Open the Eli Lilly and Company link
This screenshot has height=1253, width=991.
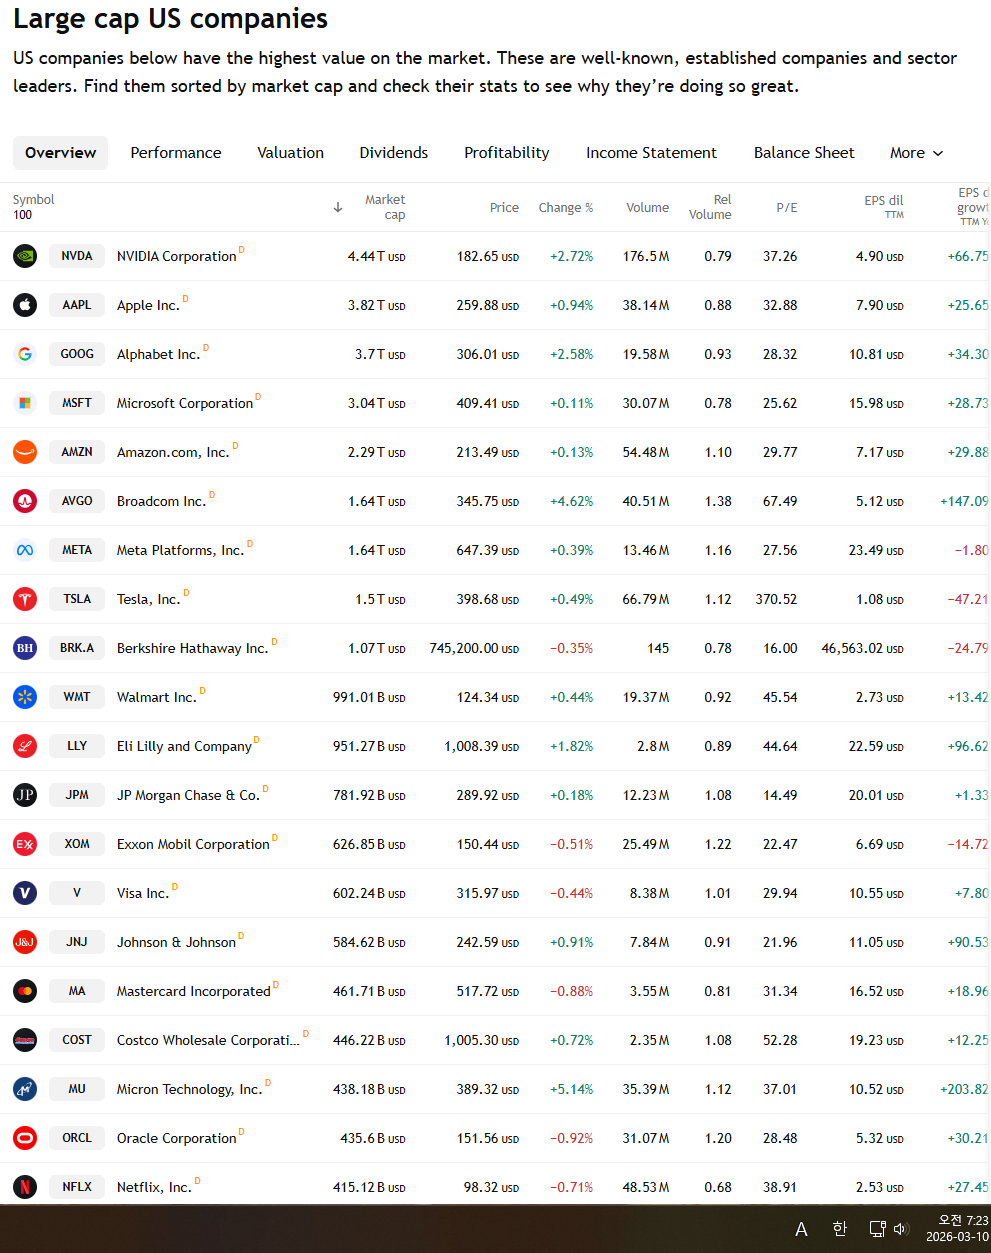[x=184, y=746]
